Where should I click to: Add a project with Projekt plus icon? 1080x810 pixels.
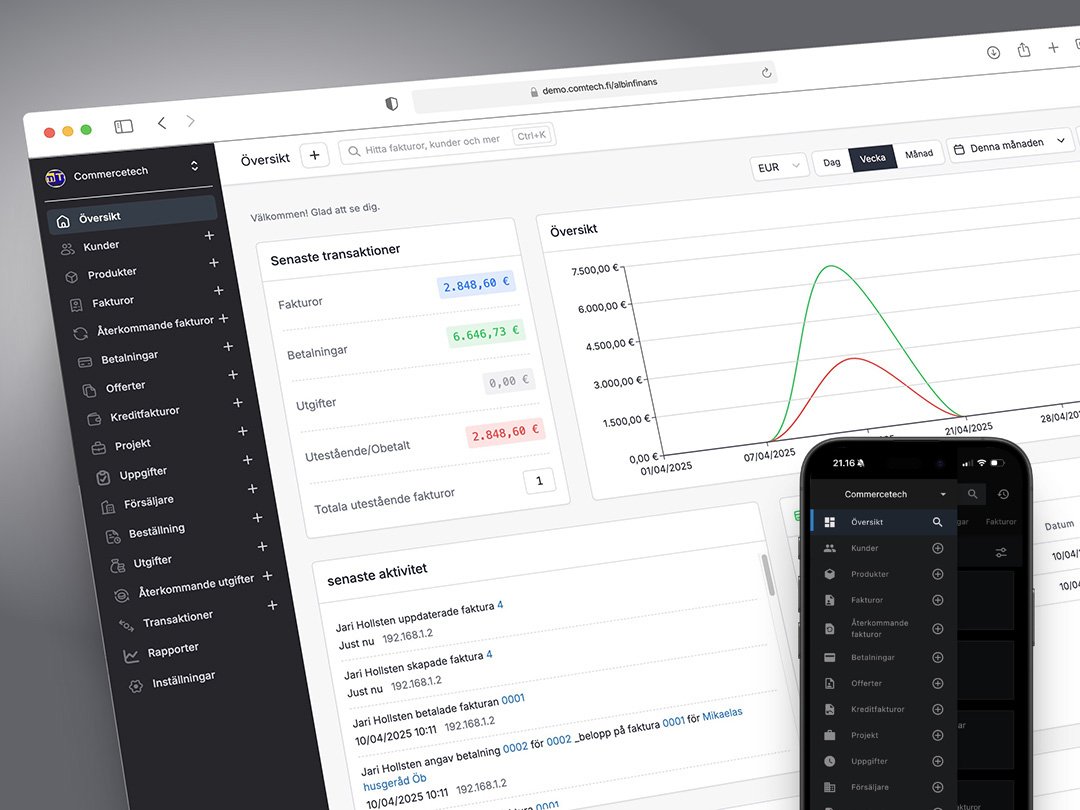pyautogui.click(x=242, y=431)
